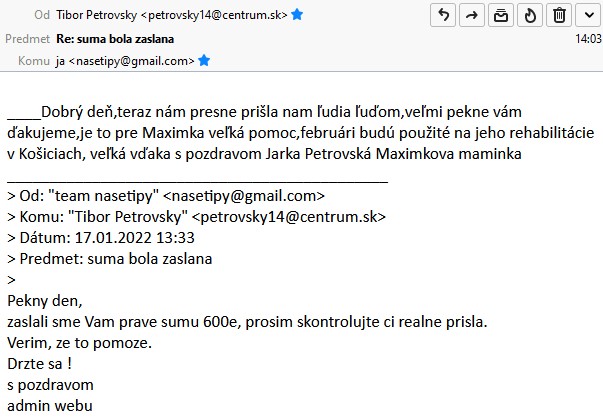The image size is (603, 420).
Task: Open the petrovsky14@centrum.sk address in the quoted Komu line
Action: tap(288, 217)
